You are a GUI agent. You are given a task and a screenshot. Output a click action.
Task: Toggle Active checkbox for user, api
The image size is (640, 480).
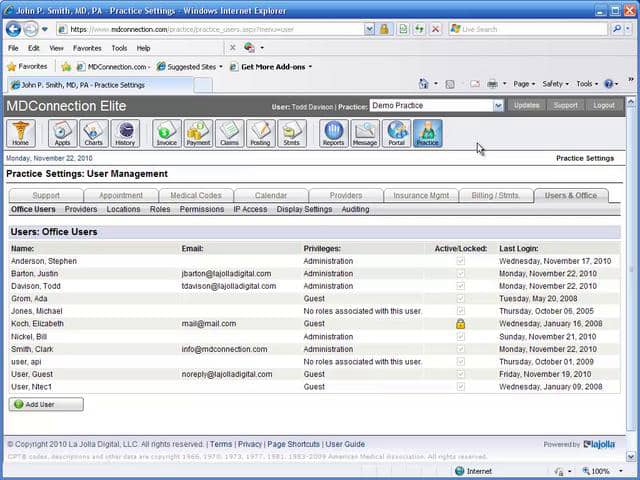460,362
